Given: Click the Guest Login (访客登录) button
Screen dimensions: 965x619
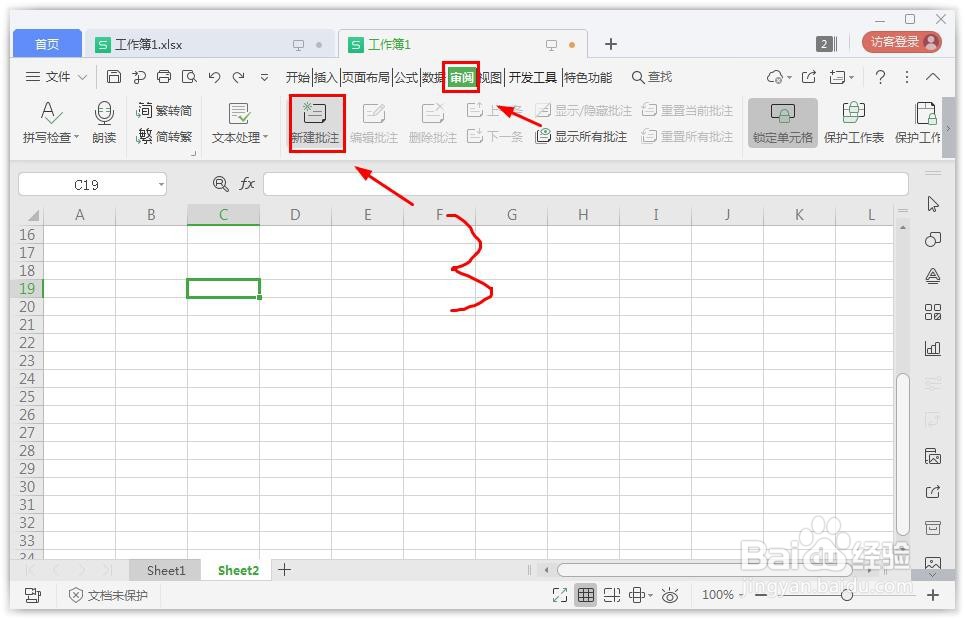Looking at the screenshot, I should click(902, 42).
